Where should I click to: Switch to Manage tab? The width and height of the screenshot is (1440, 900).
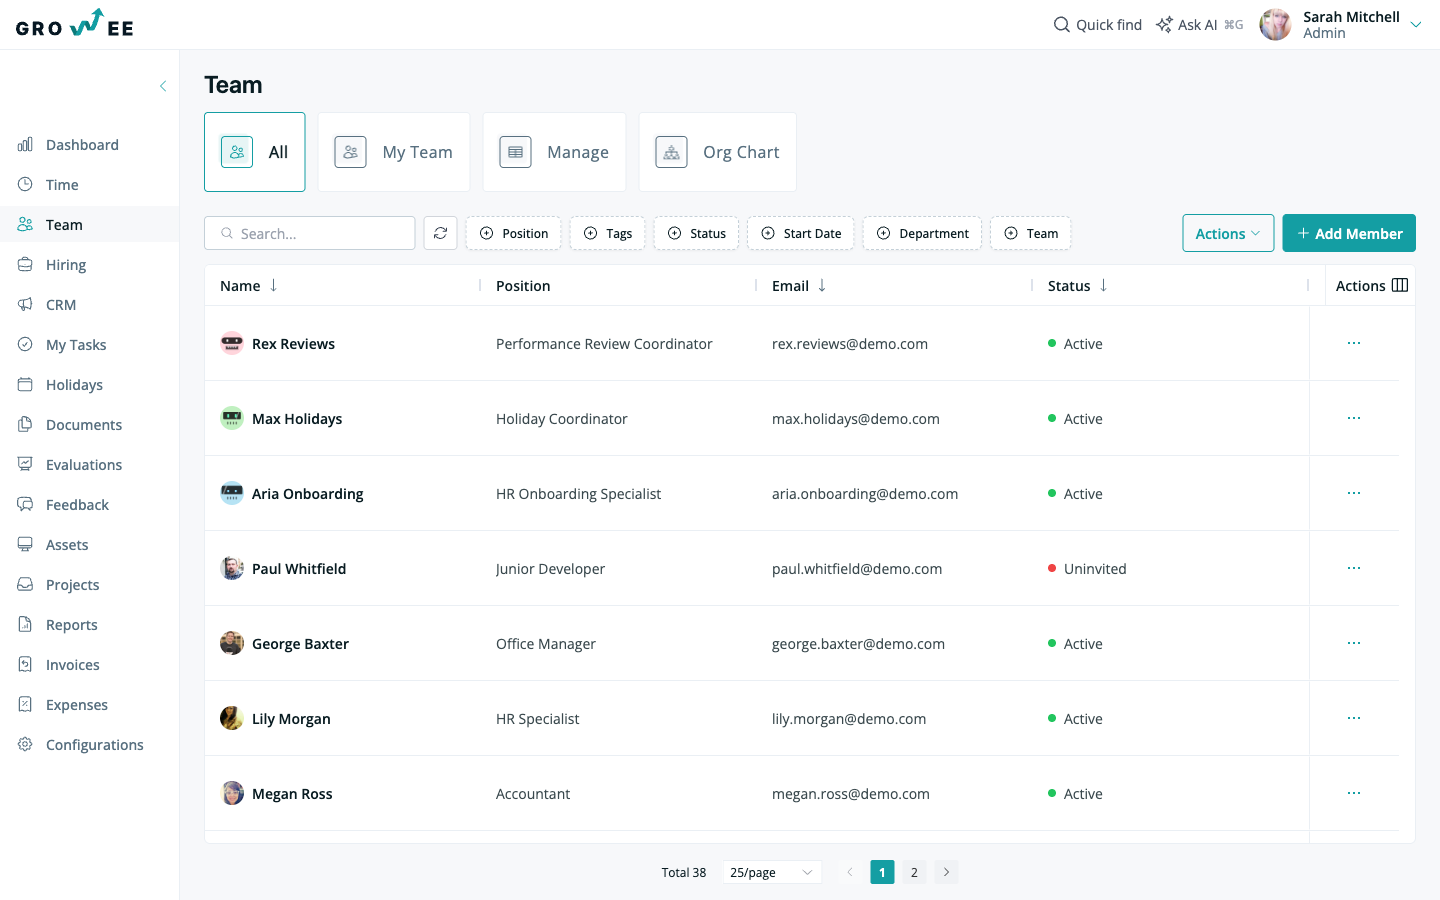click(x=554, y=152)
